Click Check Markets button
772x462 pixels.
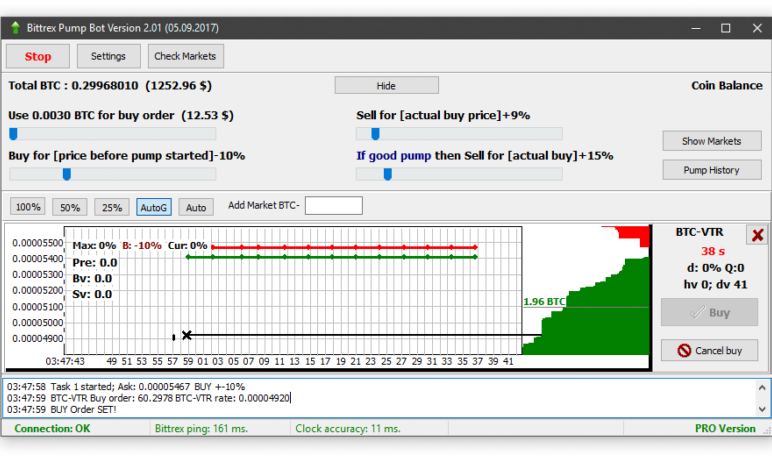pos(185,56)
